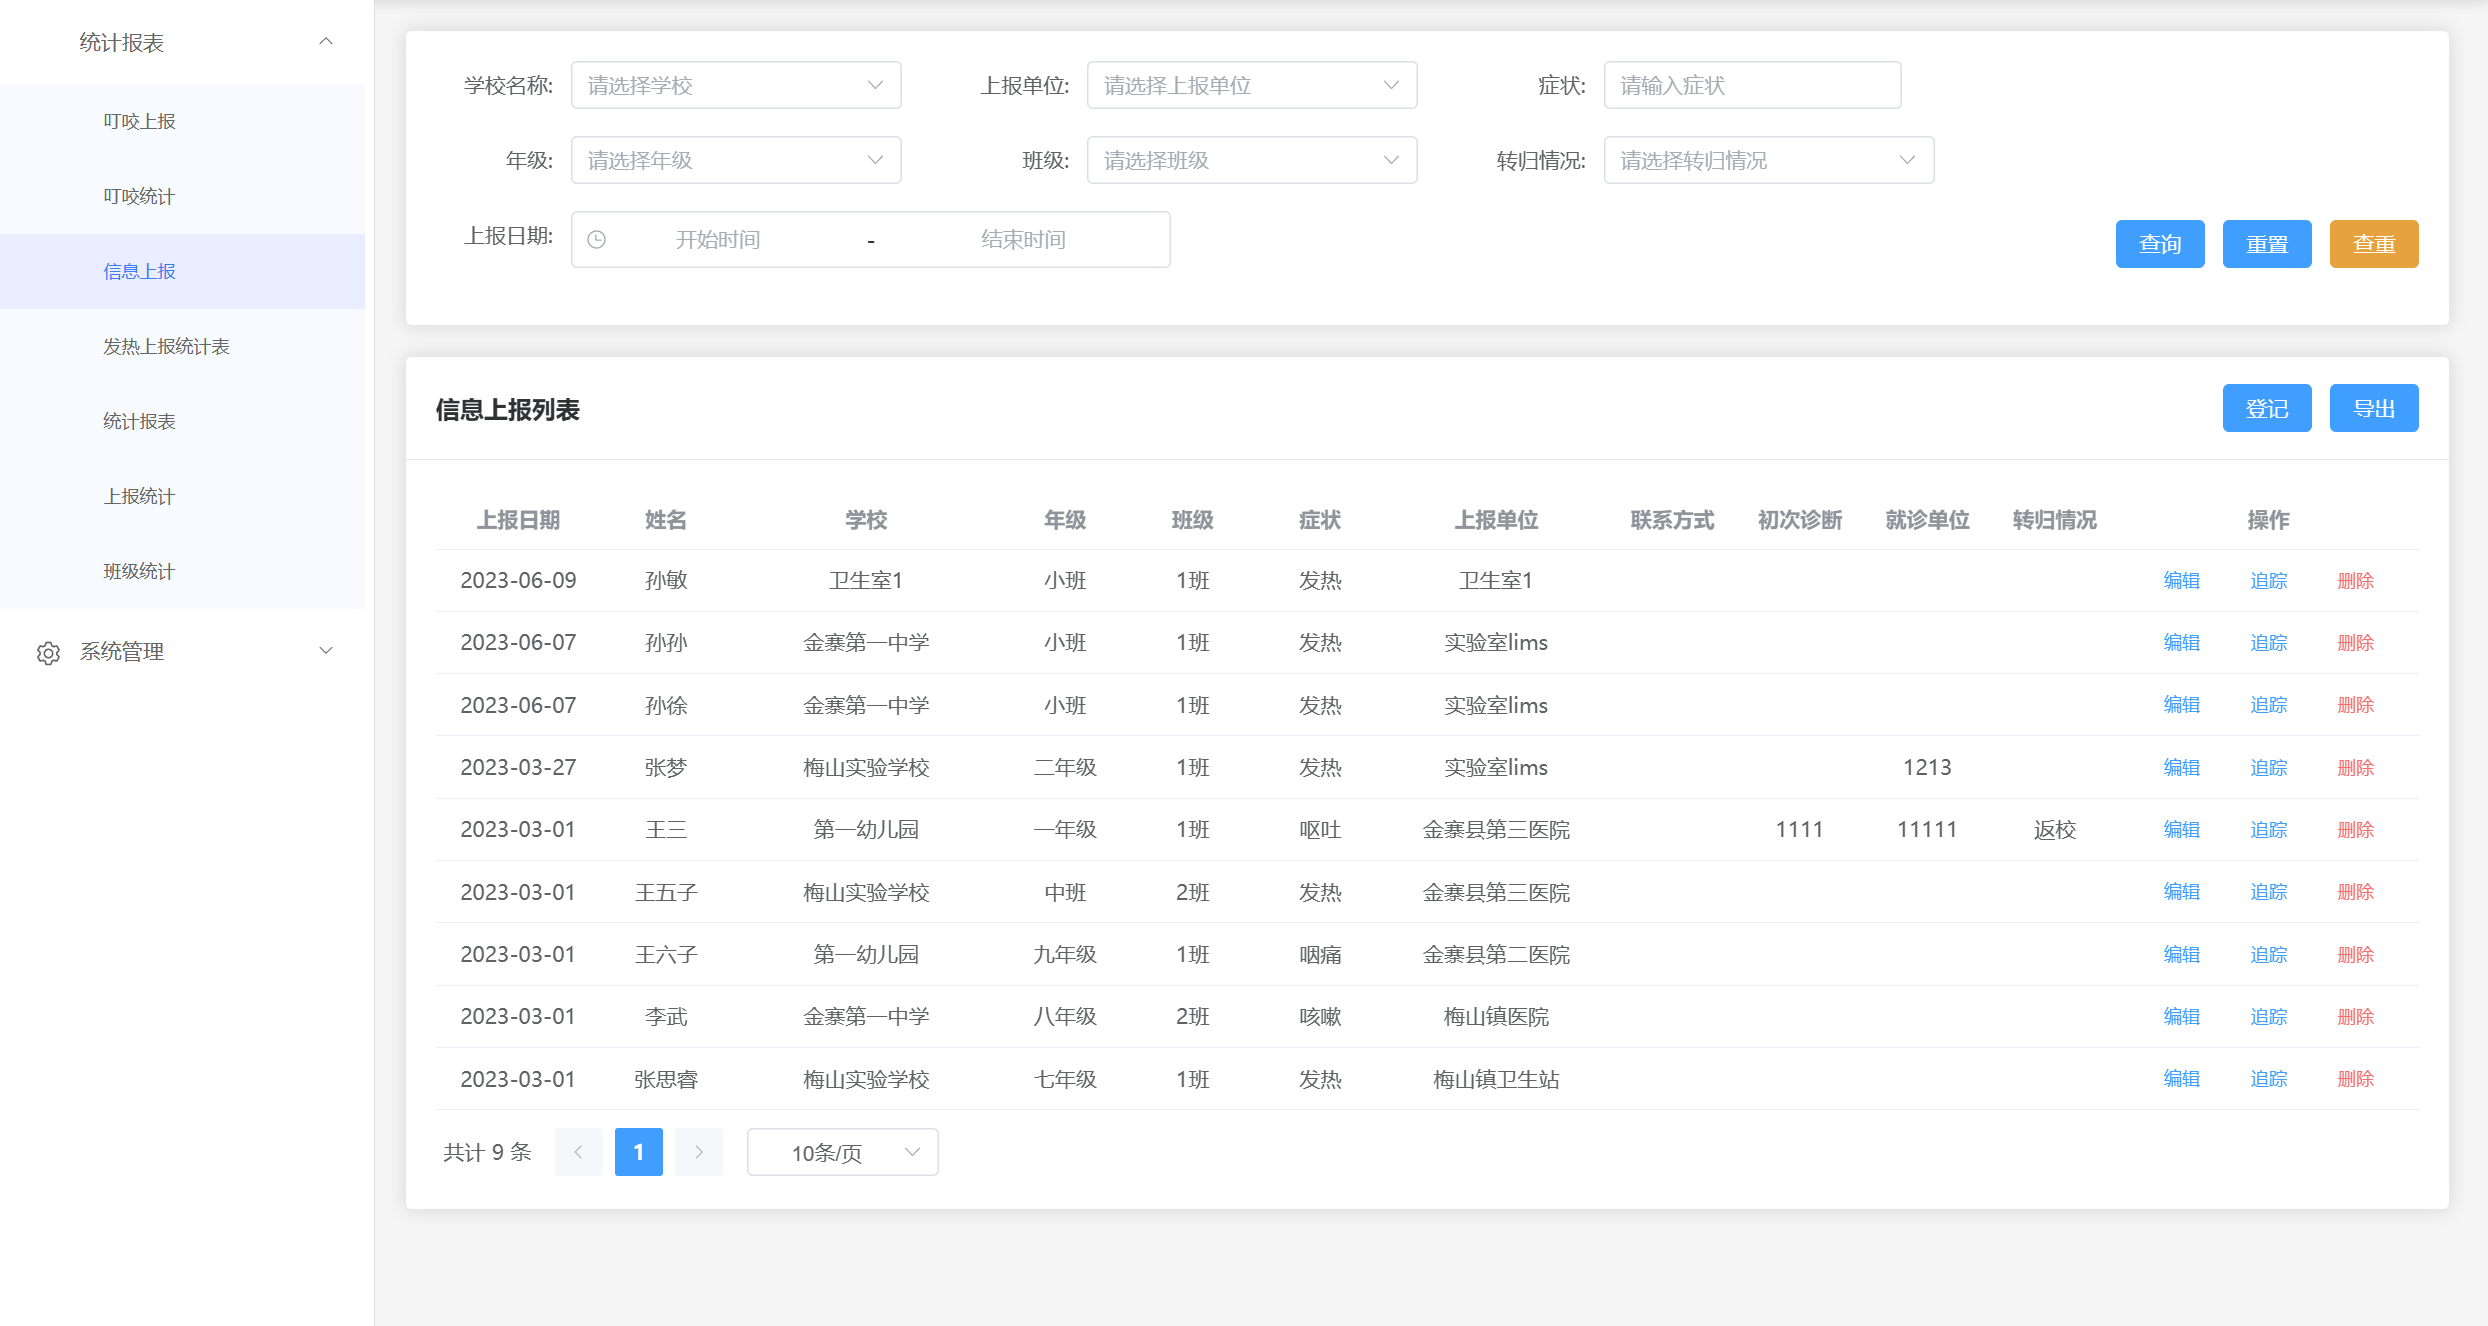Delete the 孙徐 record
Image resolution: width=2488 pixels, height=1326 pixels.
tap(2355, 705)
